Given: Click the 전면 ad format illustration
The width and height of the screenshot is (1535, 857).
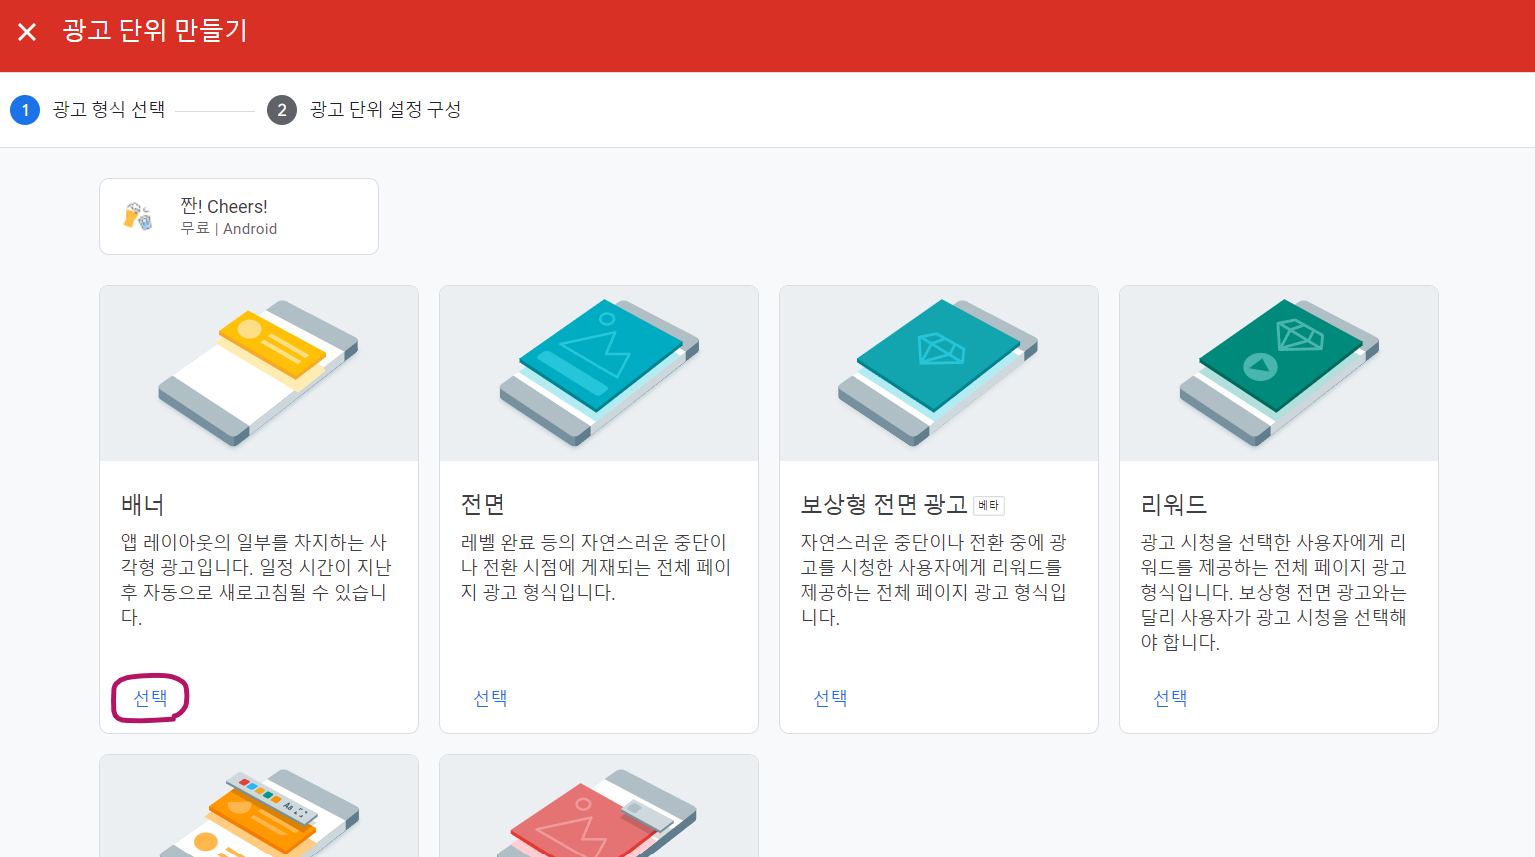Looking at the screenshot, I should (x=599, y=373).
